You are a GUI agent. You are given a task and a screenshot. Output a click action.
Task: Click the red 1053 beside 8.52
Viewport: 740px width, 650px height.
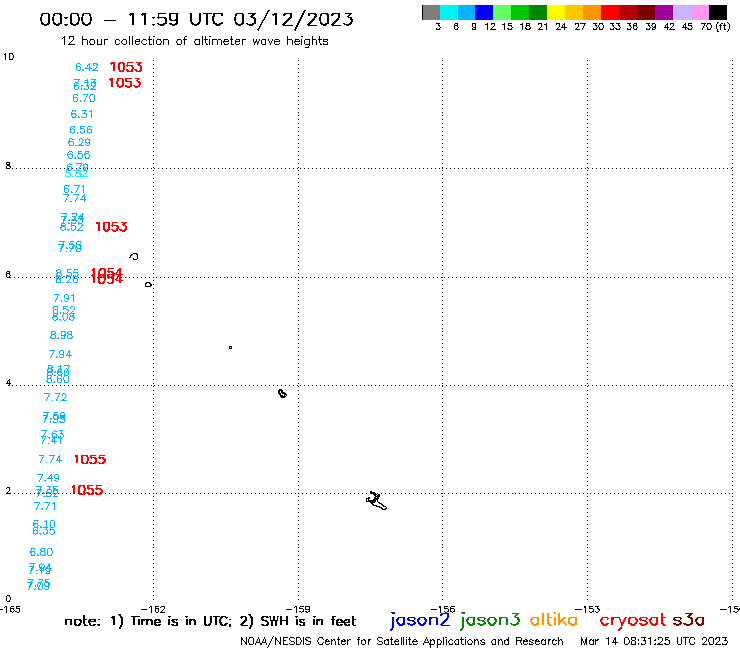click(x=111, y=227)
